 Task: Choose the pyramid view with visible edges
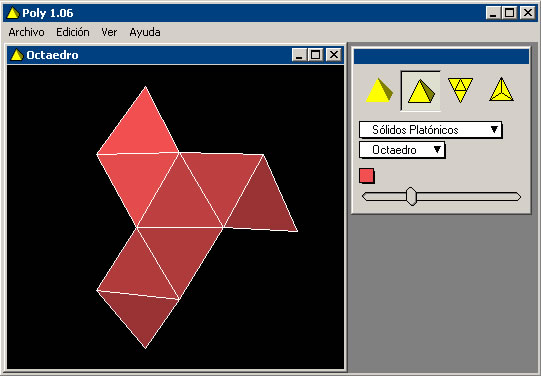click(x=421, y=91)
